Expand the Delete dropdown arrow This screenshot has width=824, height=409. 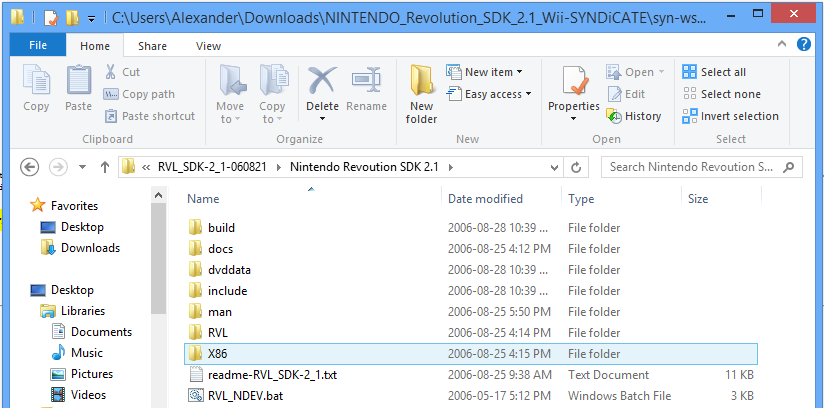coord(322,119)
